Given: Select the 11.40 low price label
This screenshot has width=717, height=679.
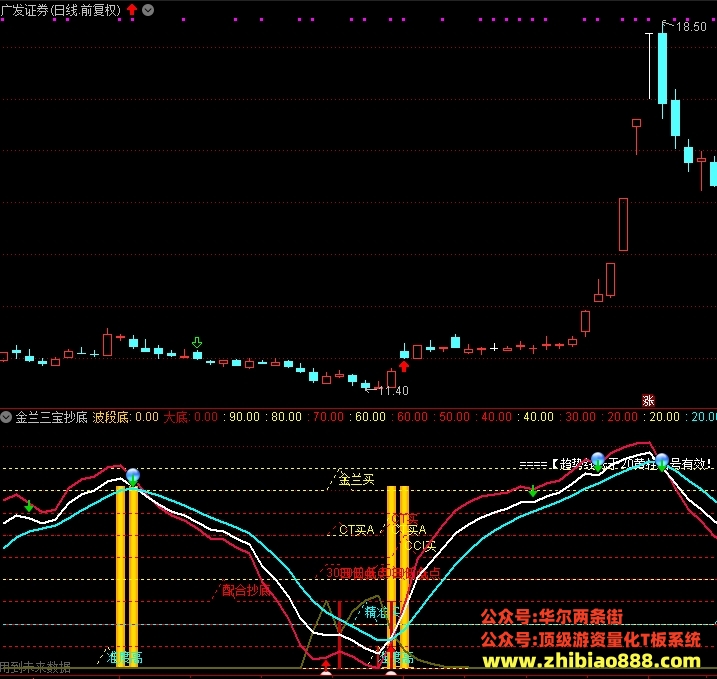Looking at the screenshot, I should point(393,390).
